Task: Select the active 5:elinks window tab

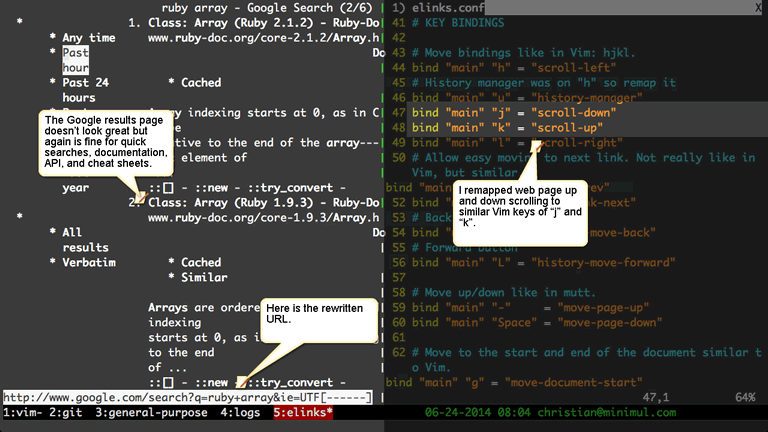Action: (303, 412)
